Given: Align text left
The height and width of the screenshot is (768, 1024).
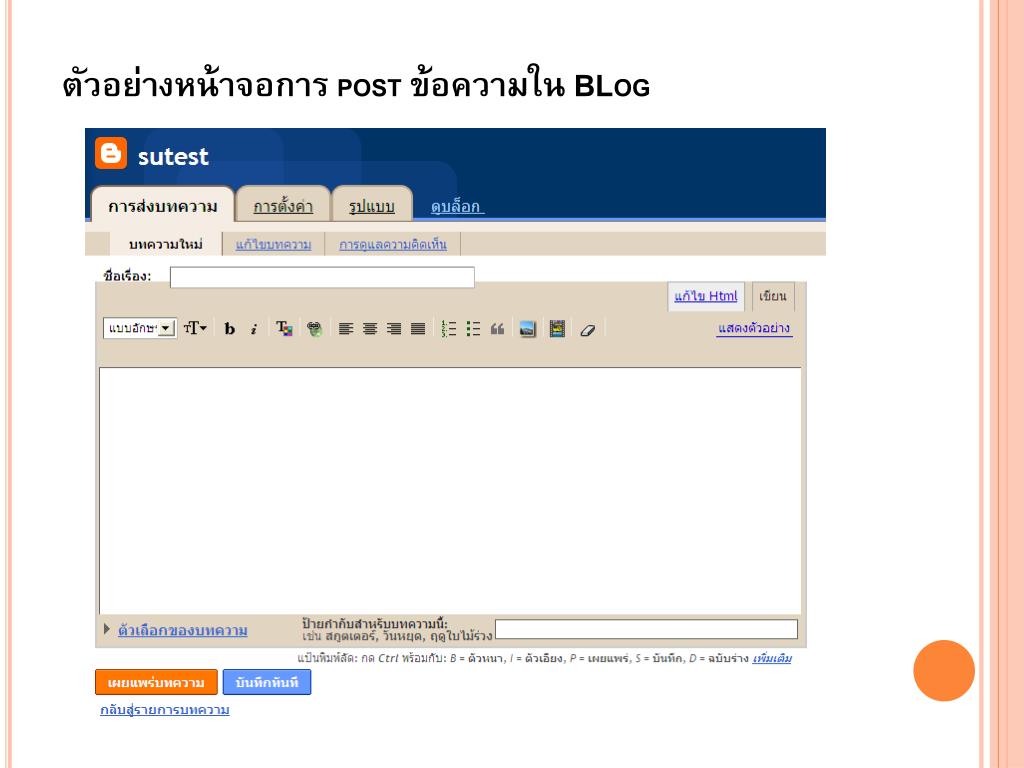Looking at the screenshot, I should [x=346, y=329].
